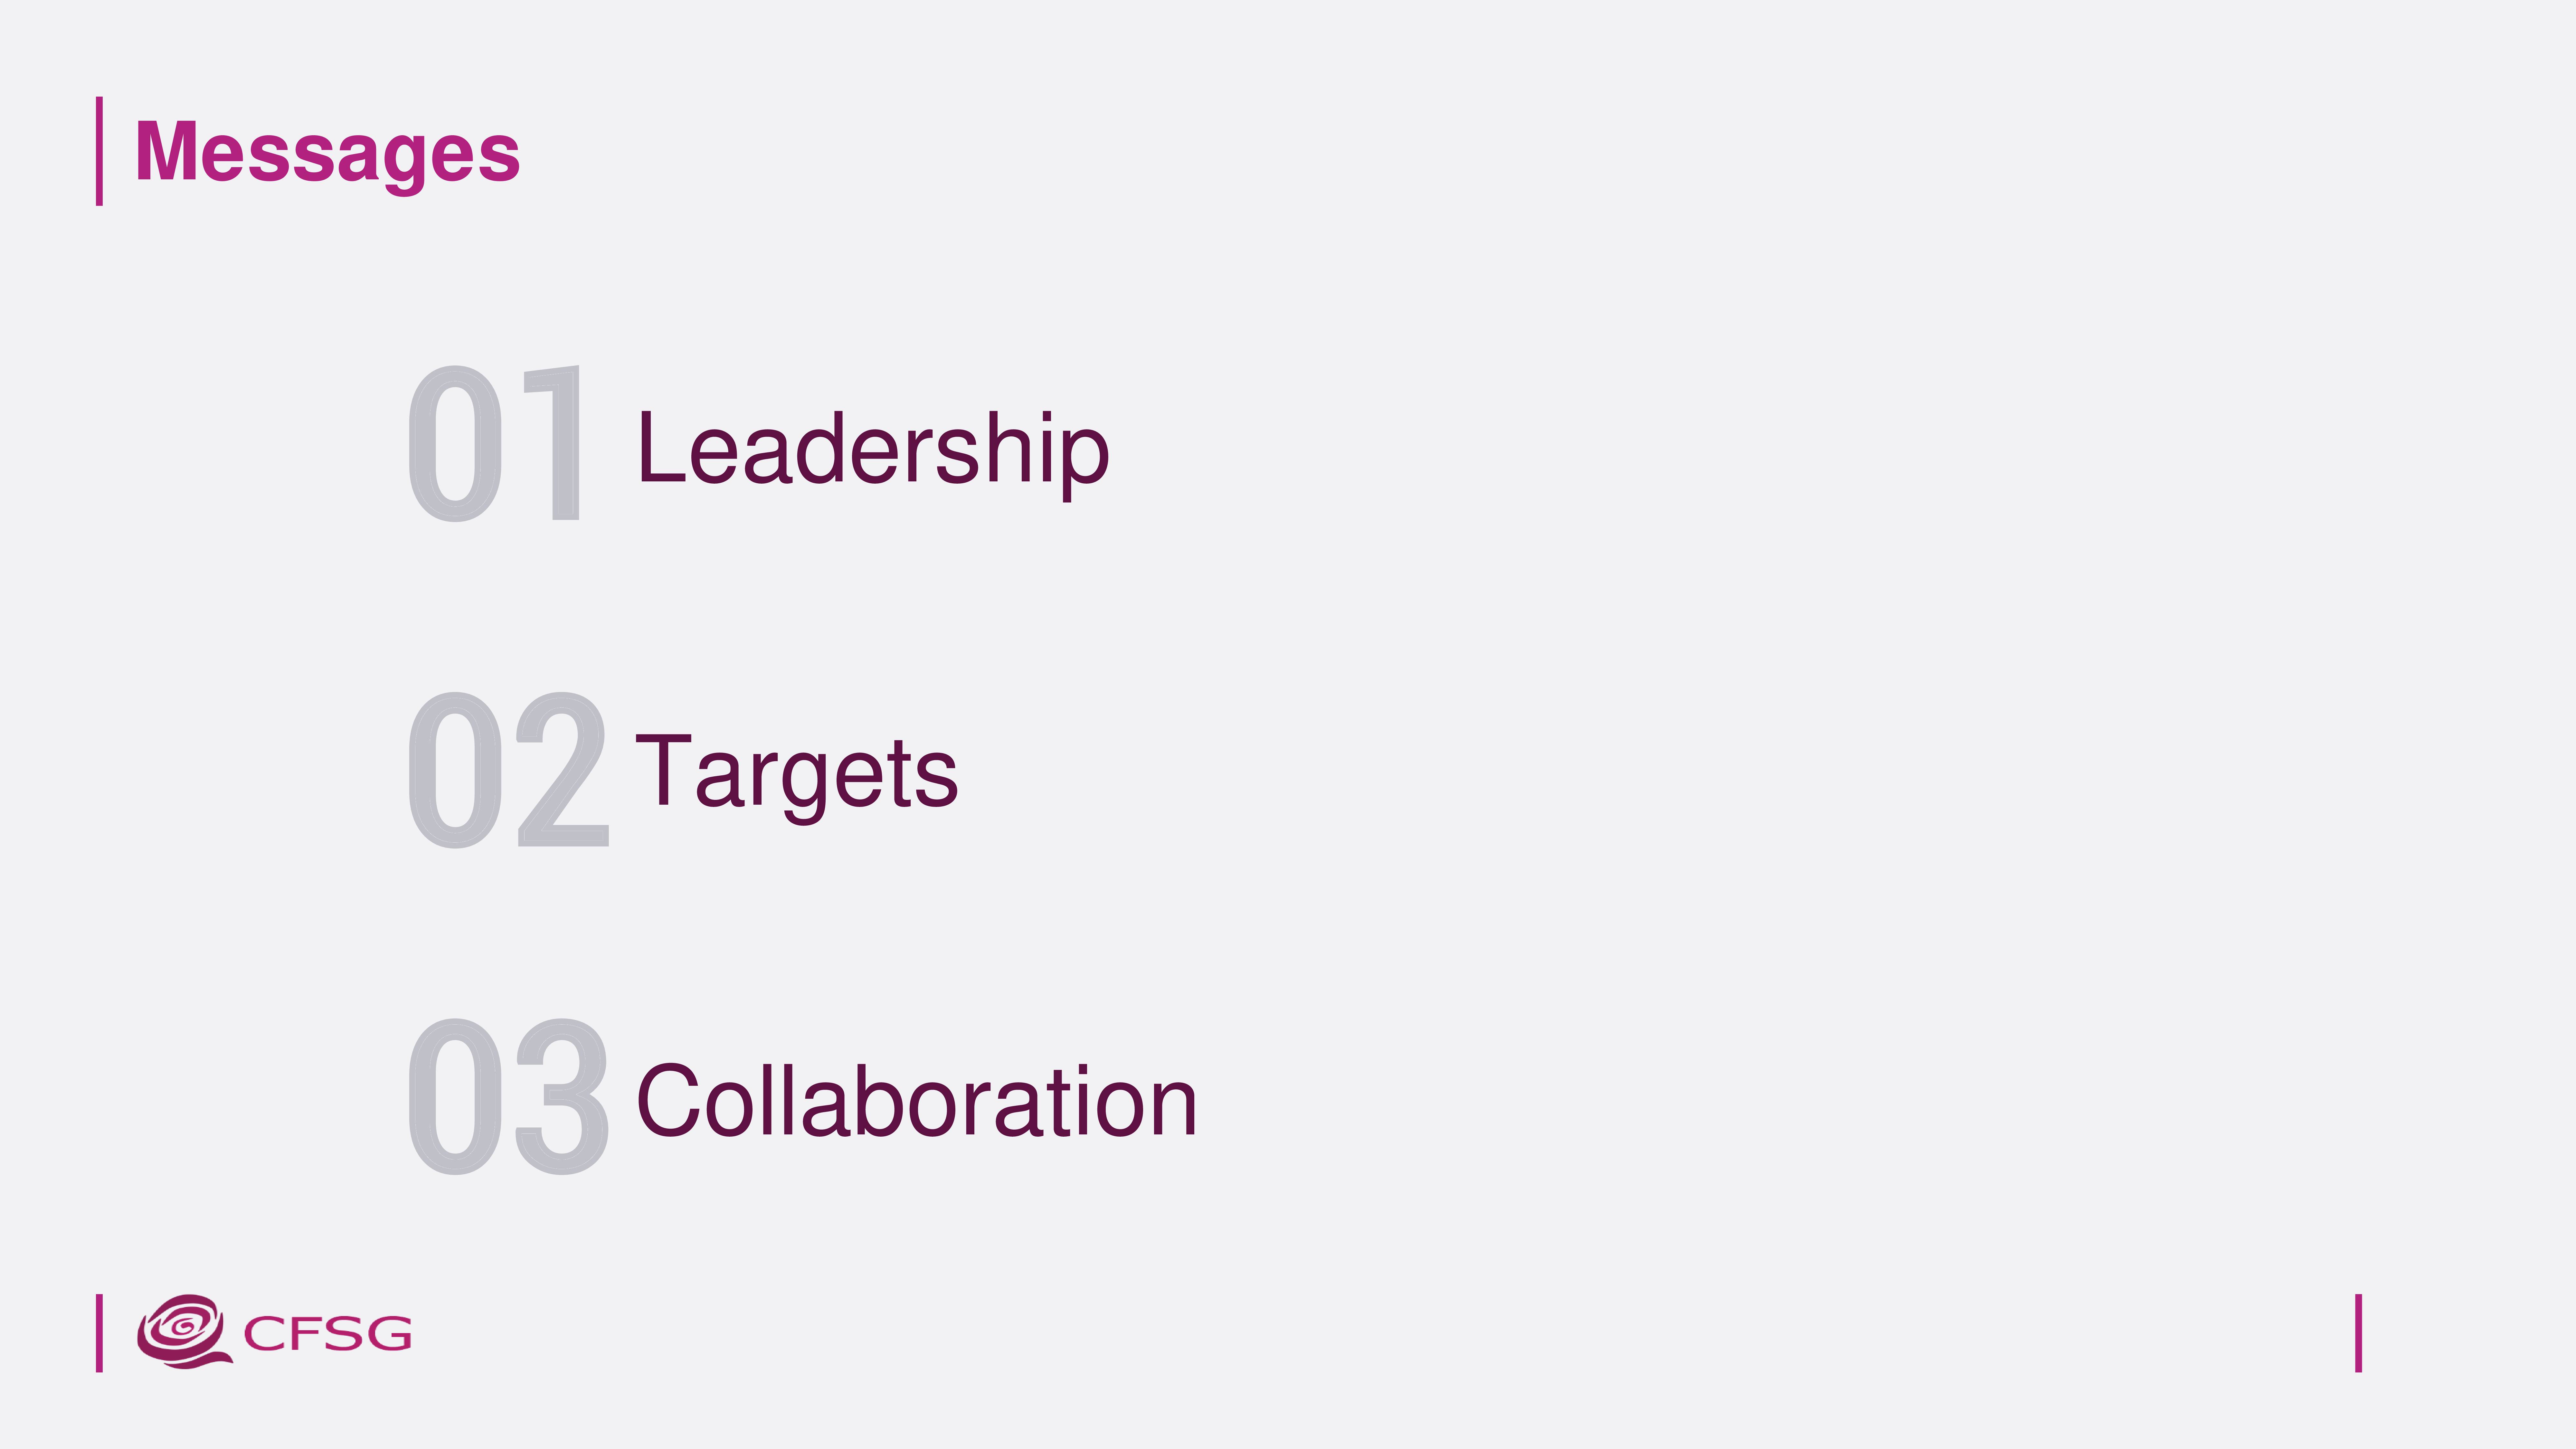Select the magenta bar left of the rose logo
The width and height of the screenshot is (2576, 1449).
click(x=99, y=1333)
